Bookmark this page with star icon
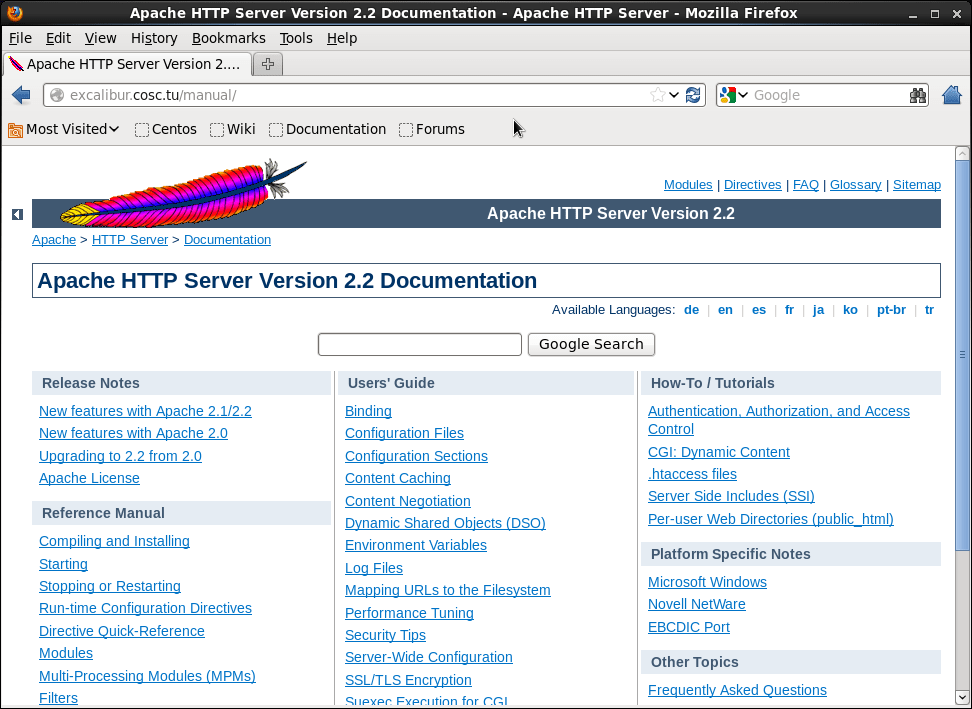 click(x=657, y=95)
